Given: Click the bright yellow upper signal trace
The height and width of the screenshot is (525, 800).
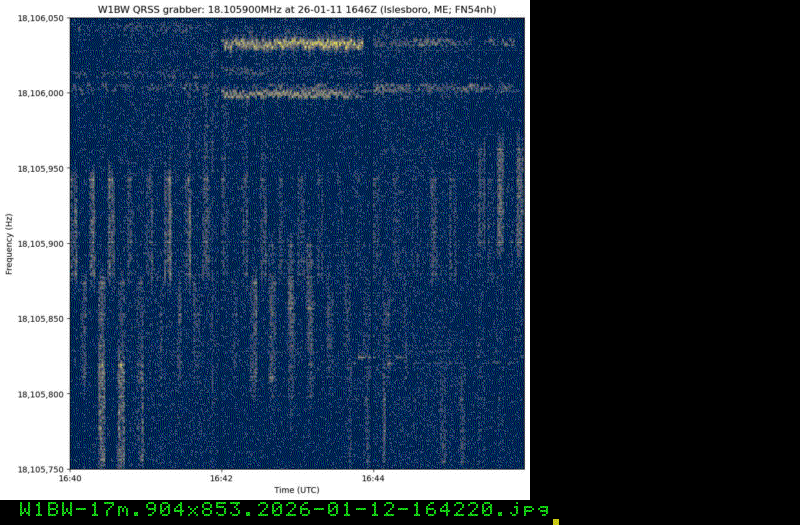Looking at the screenshot, I should (x=292, y=44).
